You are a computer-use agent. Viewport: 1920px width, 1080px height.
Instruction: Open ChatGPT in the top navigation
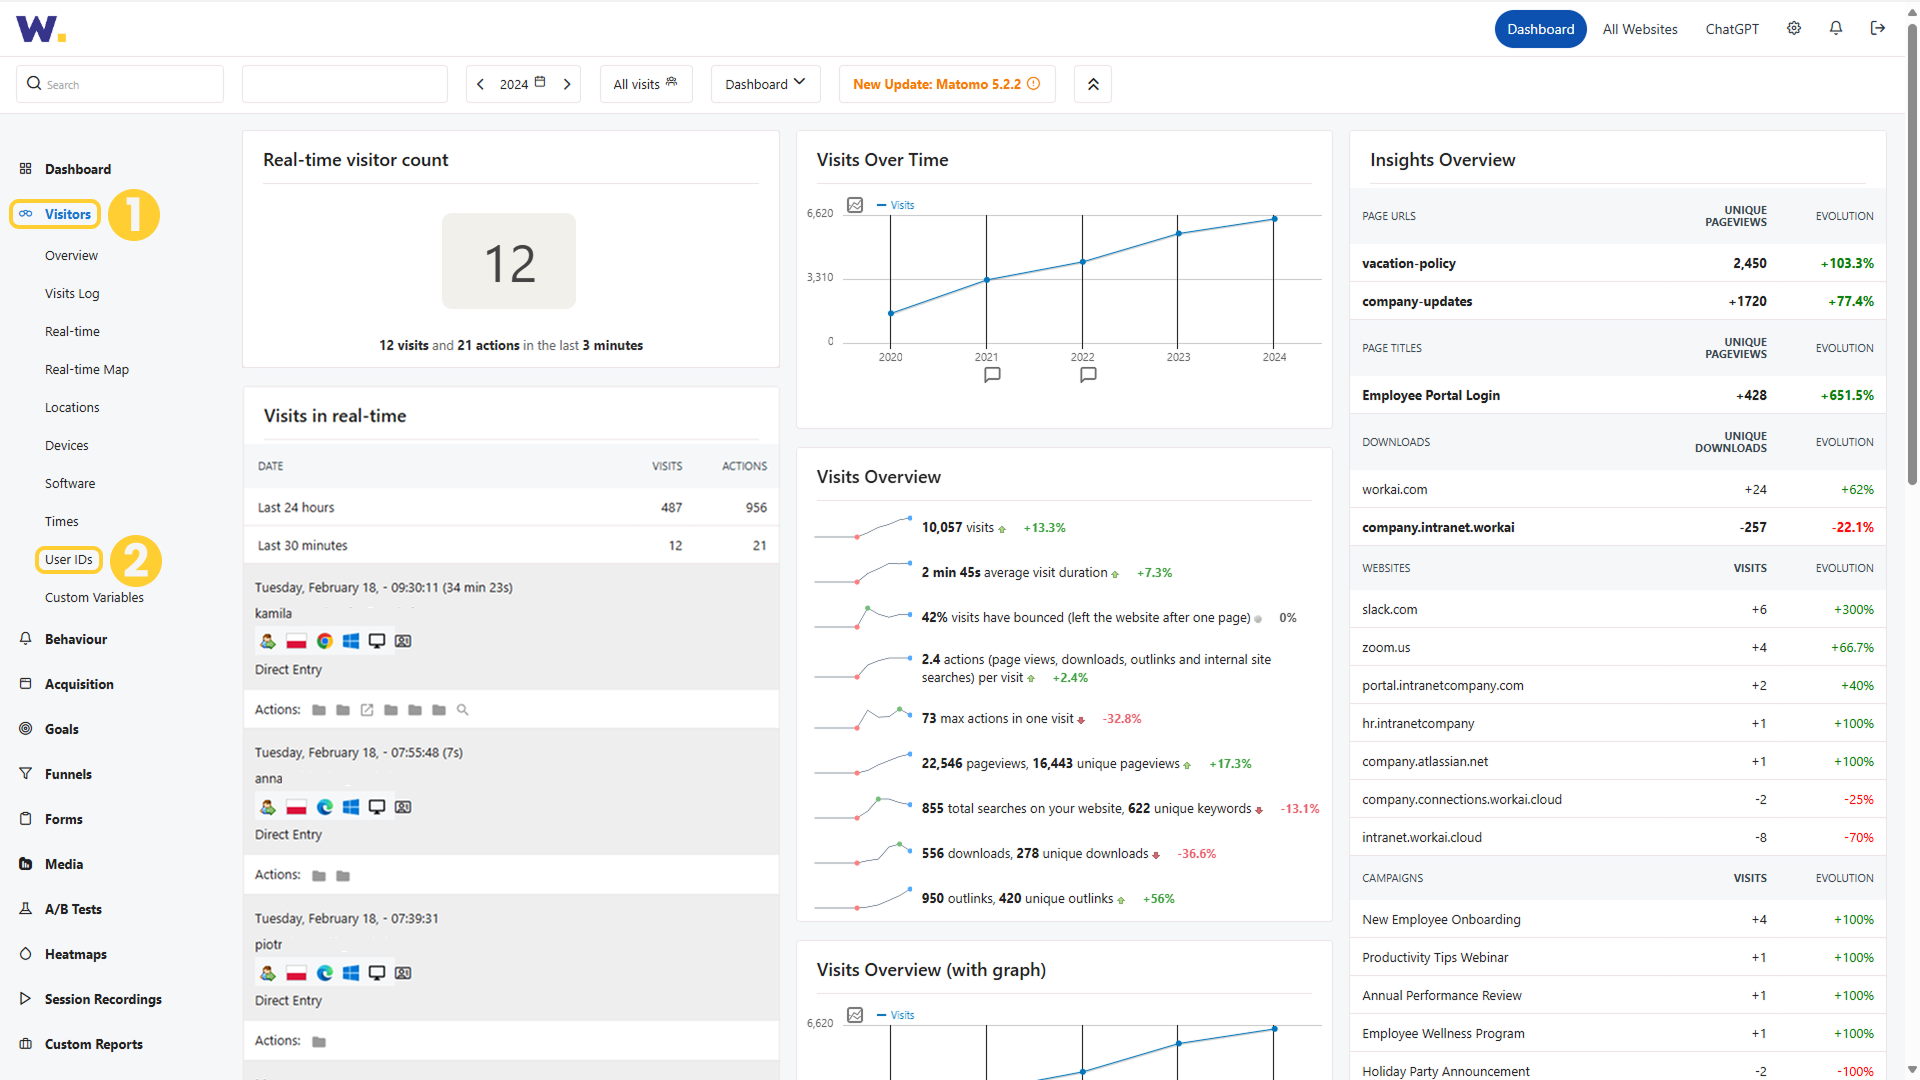click(1732, 29)
